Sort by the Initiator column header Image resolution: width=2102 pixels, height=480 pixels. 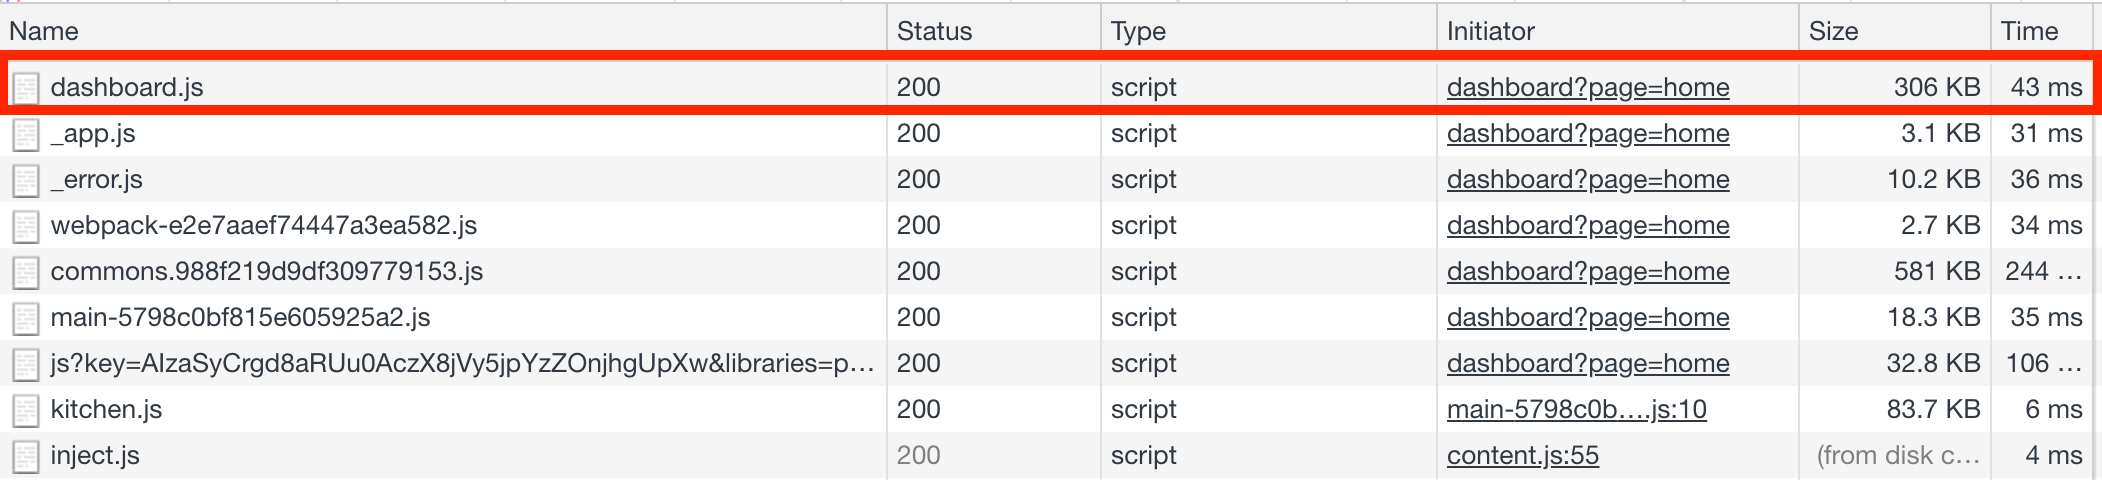point(1618,31)
